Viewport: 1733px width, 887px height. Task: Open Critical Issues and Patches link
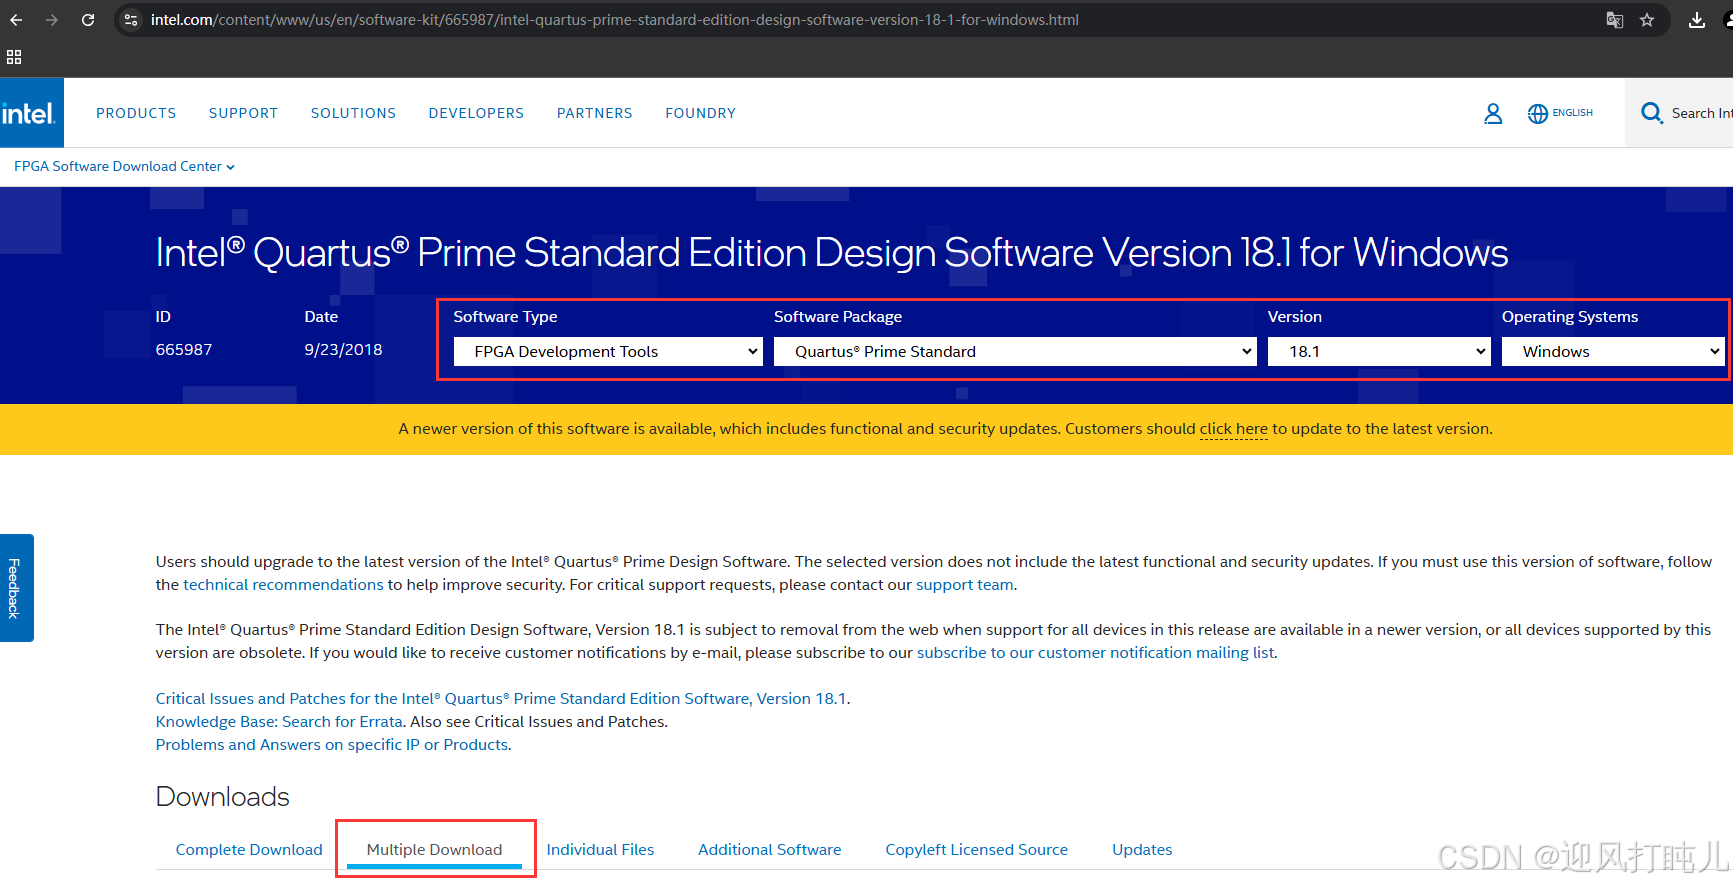pyautogui.click(x=501, y=699)
